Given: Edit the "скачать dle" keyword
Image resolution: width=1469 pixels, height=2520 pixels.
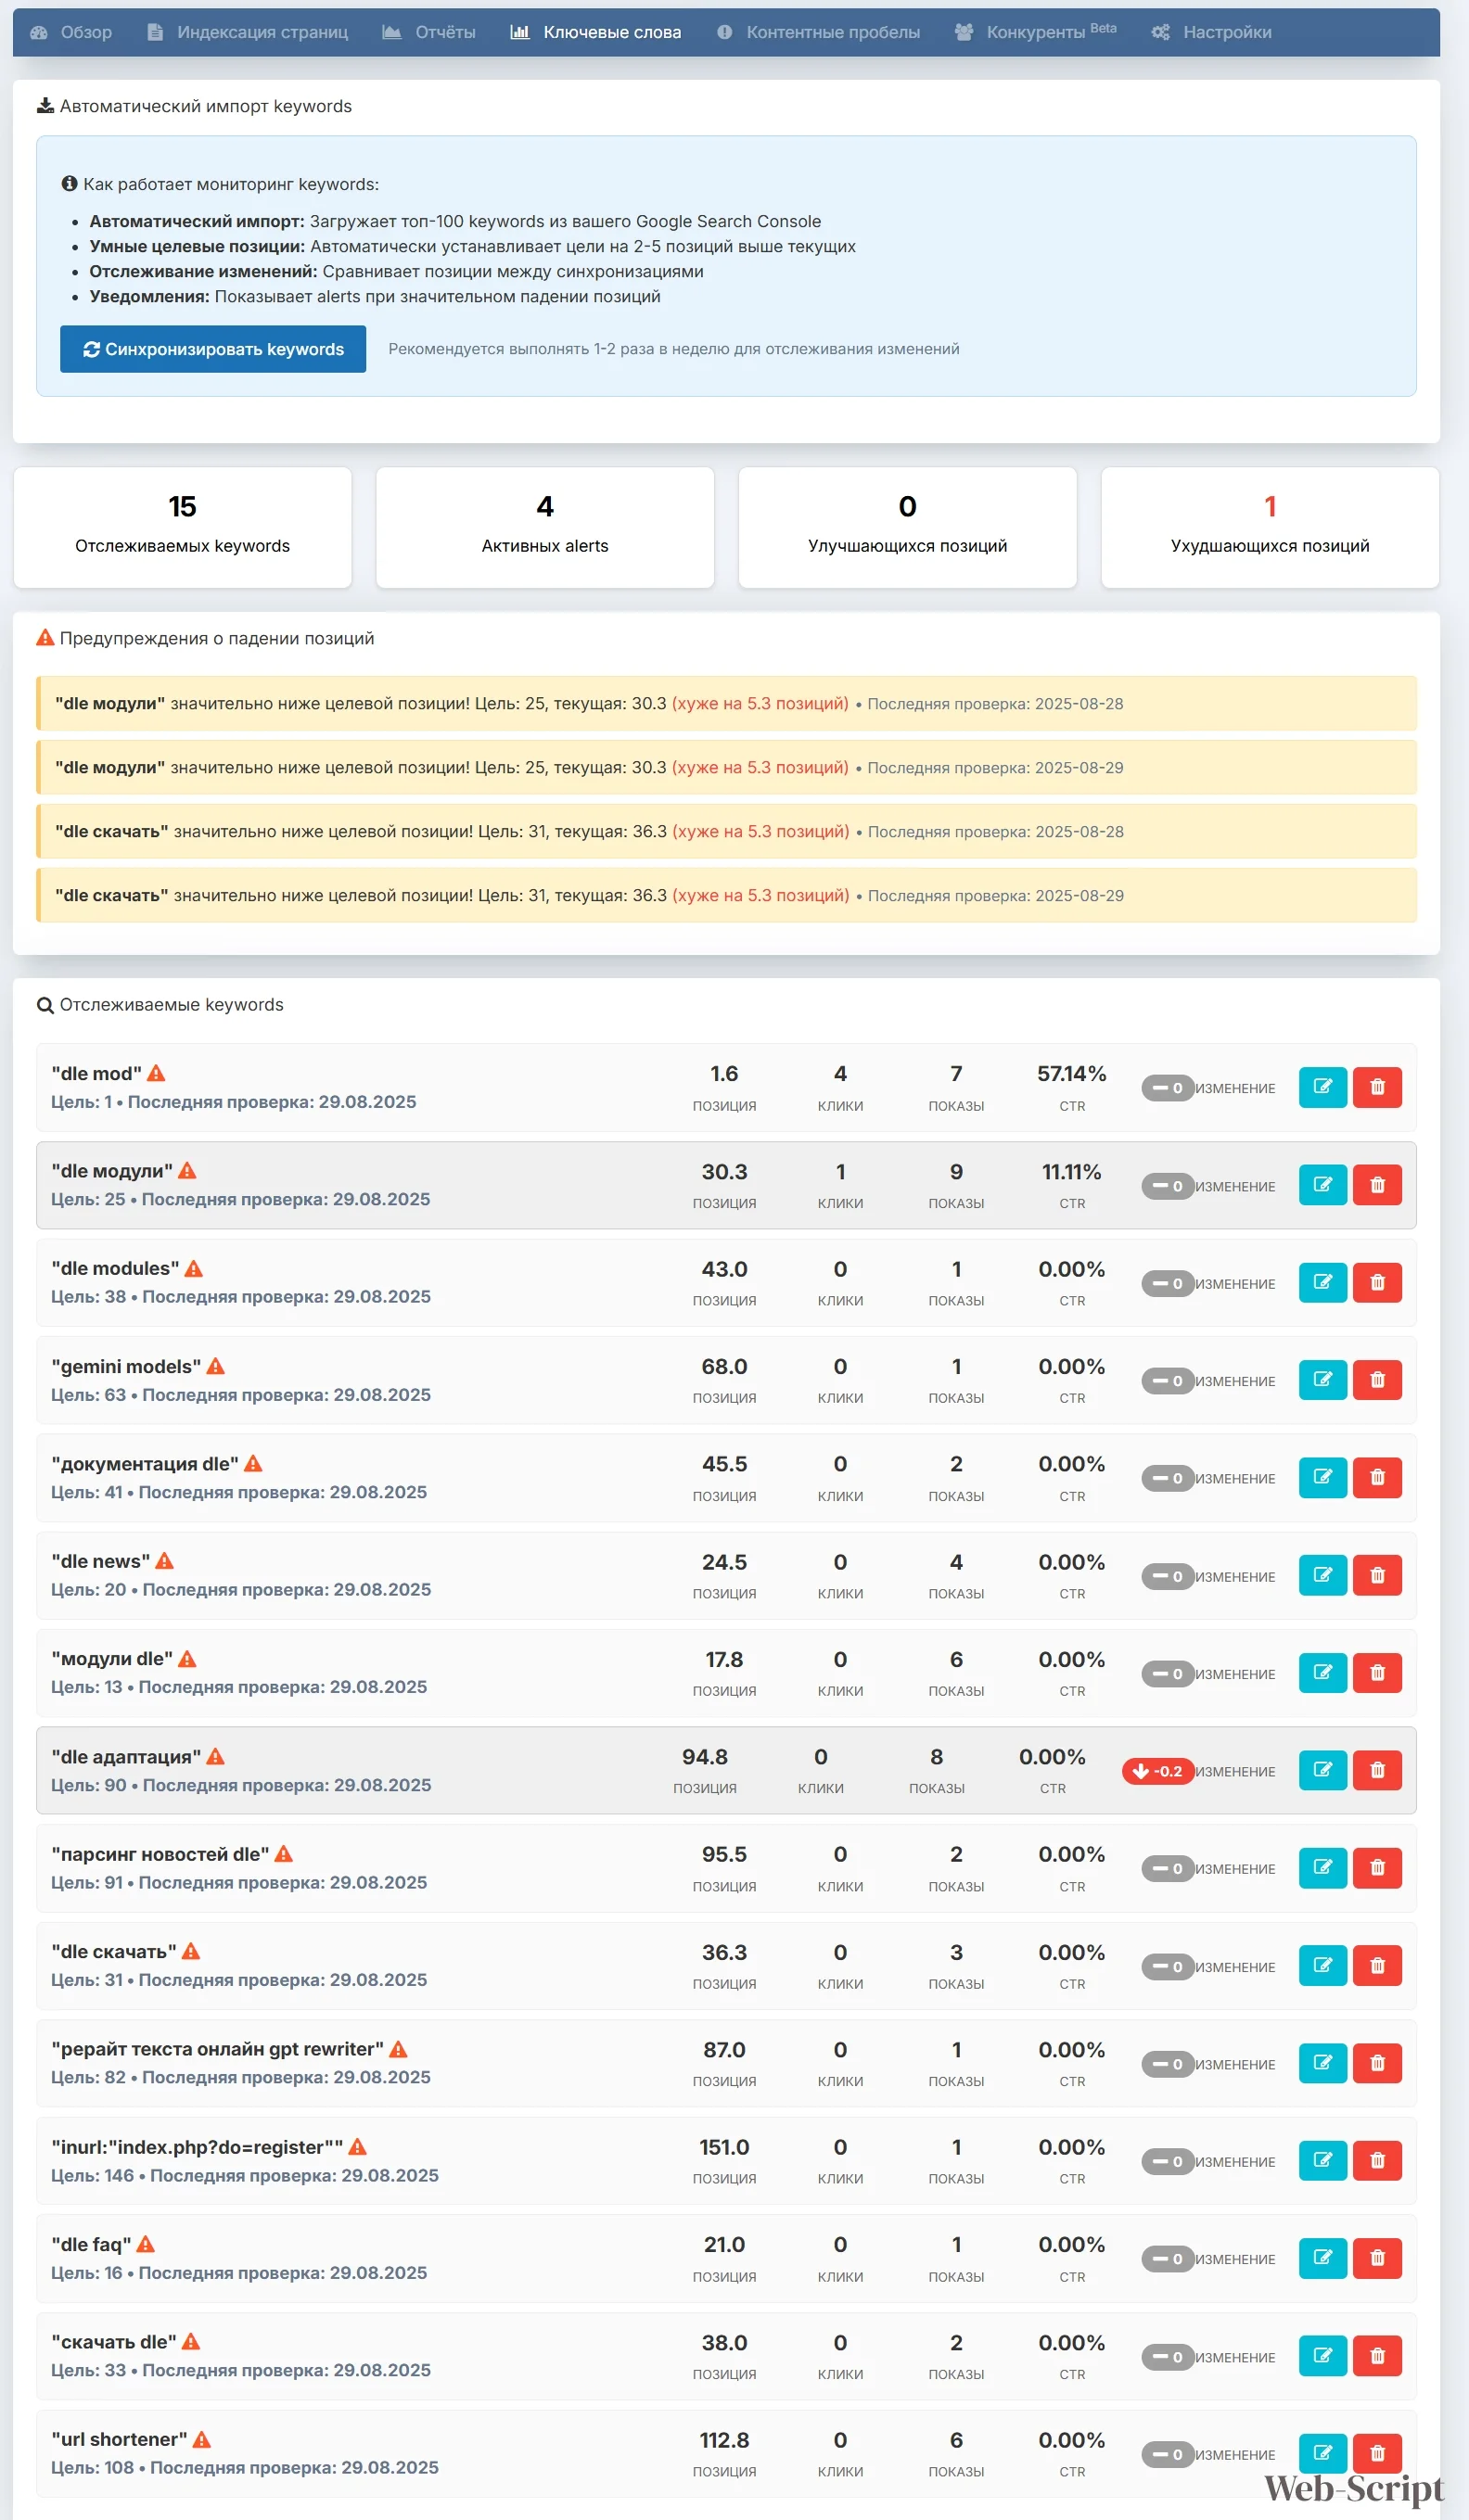Looking at the screenshot, I should click(1322, 2356).
